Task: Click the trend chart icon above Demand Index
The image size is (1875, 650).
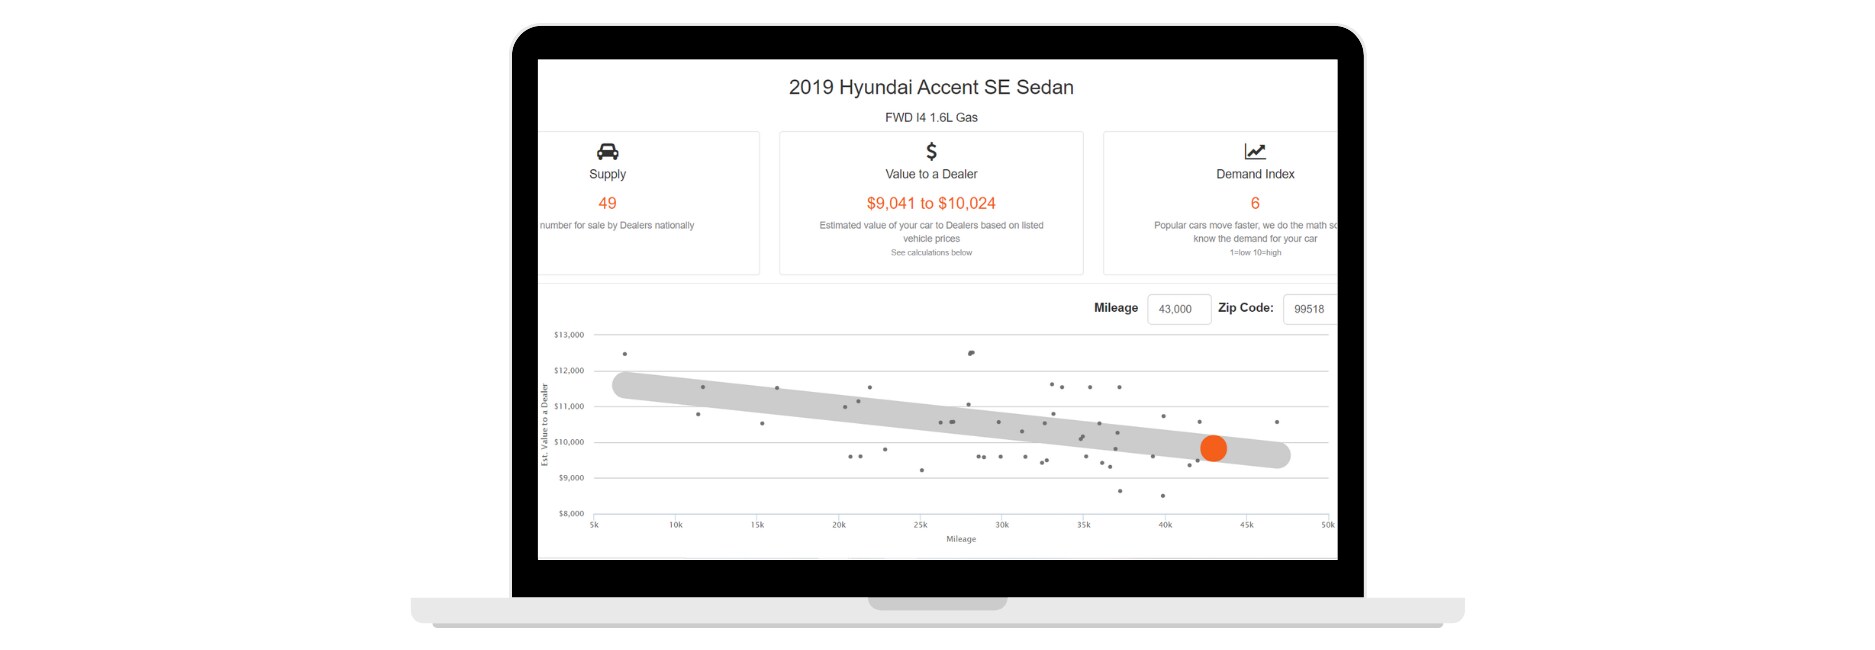Action: coord(1254,151)
